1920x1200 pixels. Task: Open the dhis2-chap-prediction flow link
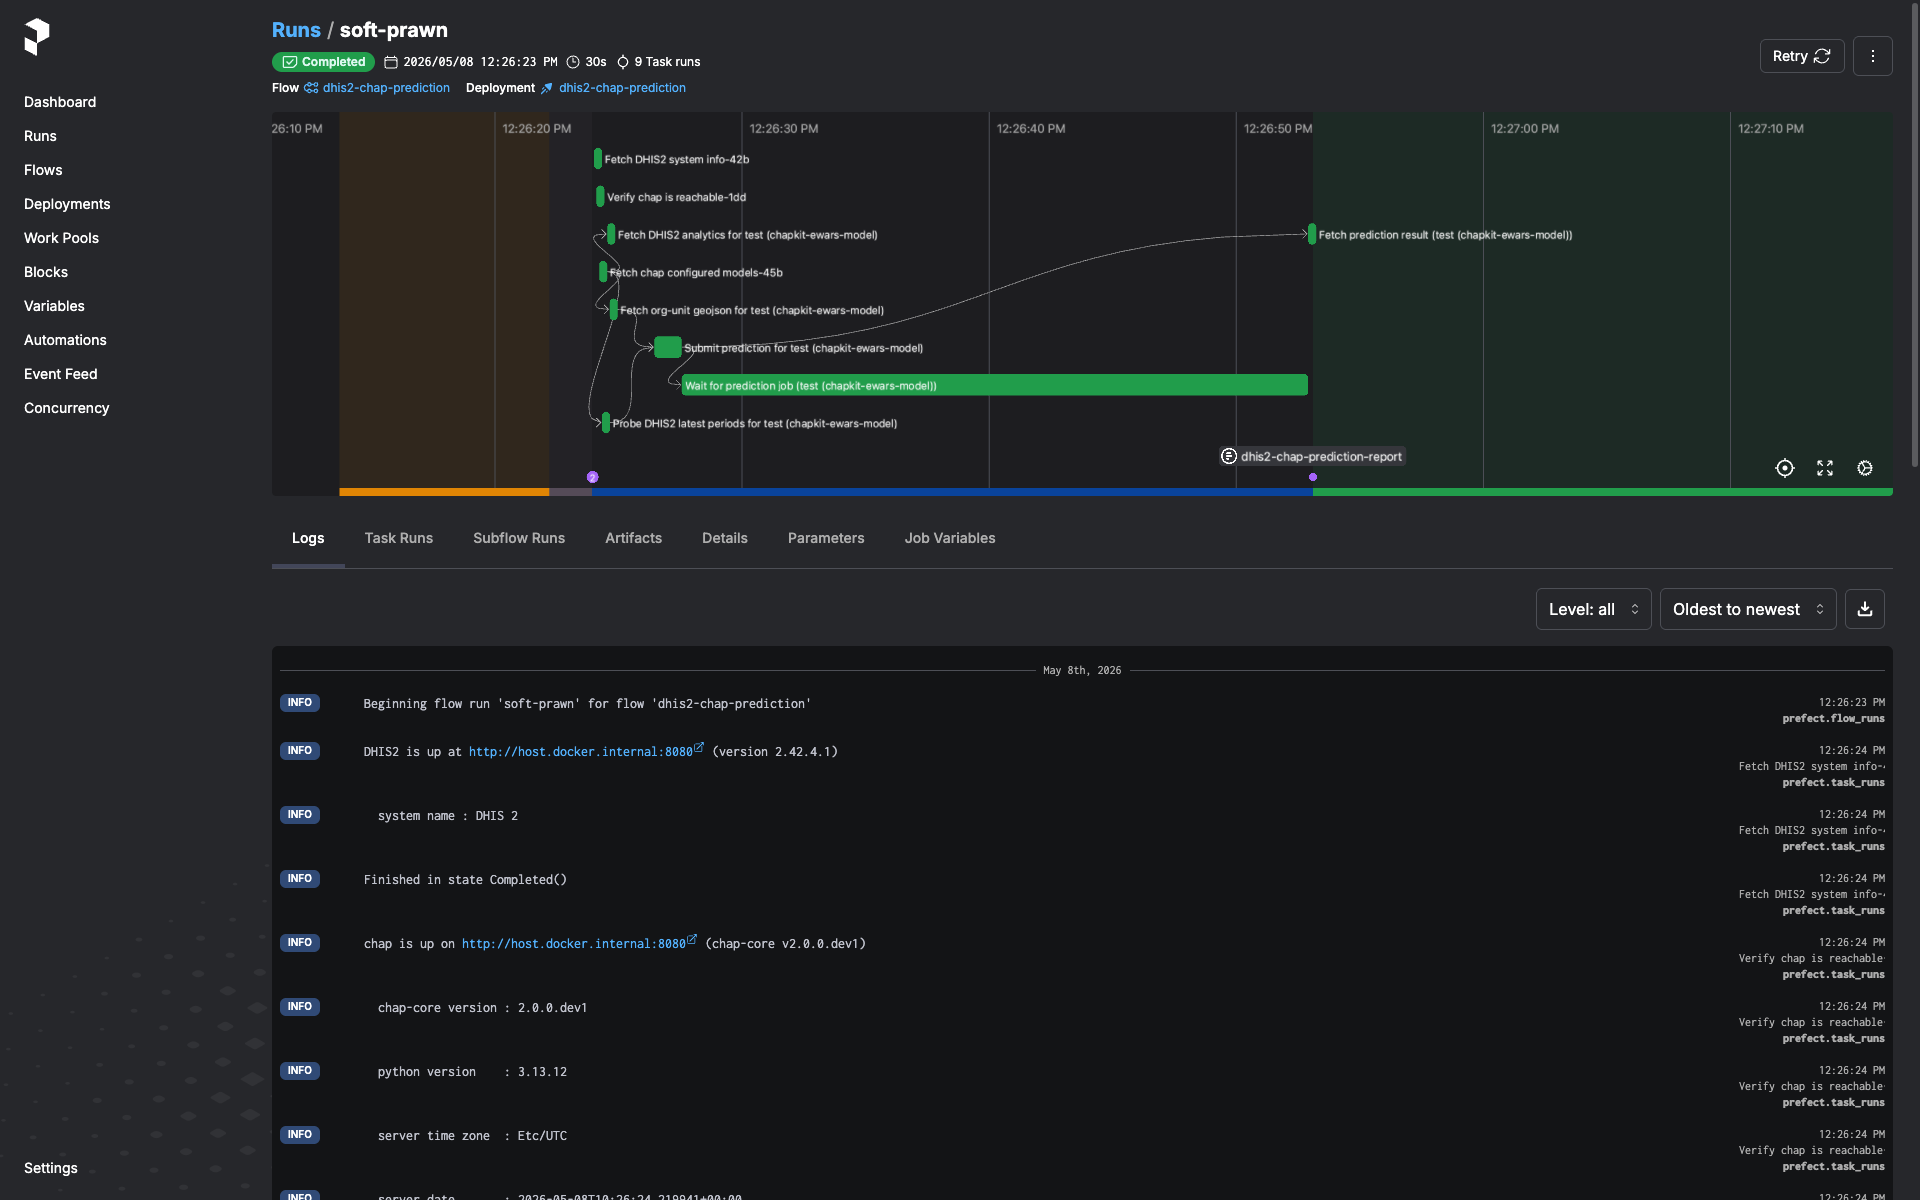pos(386,88)
